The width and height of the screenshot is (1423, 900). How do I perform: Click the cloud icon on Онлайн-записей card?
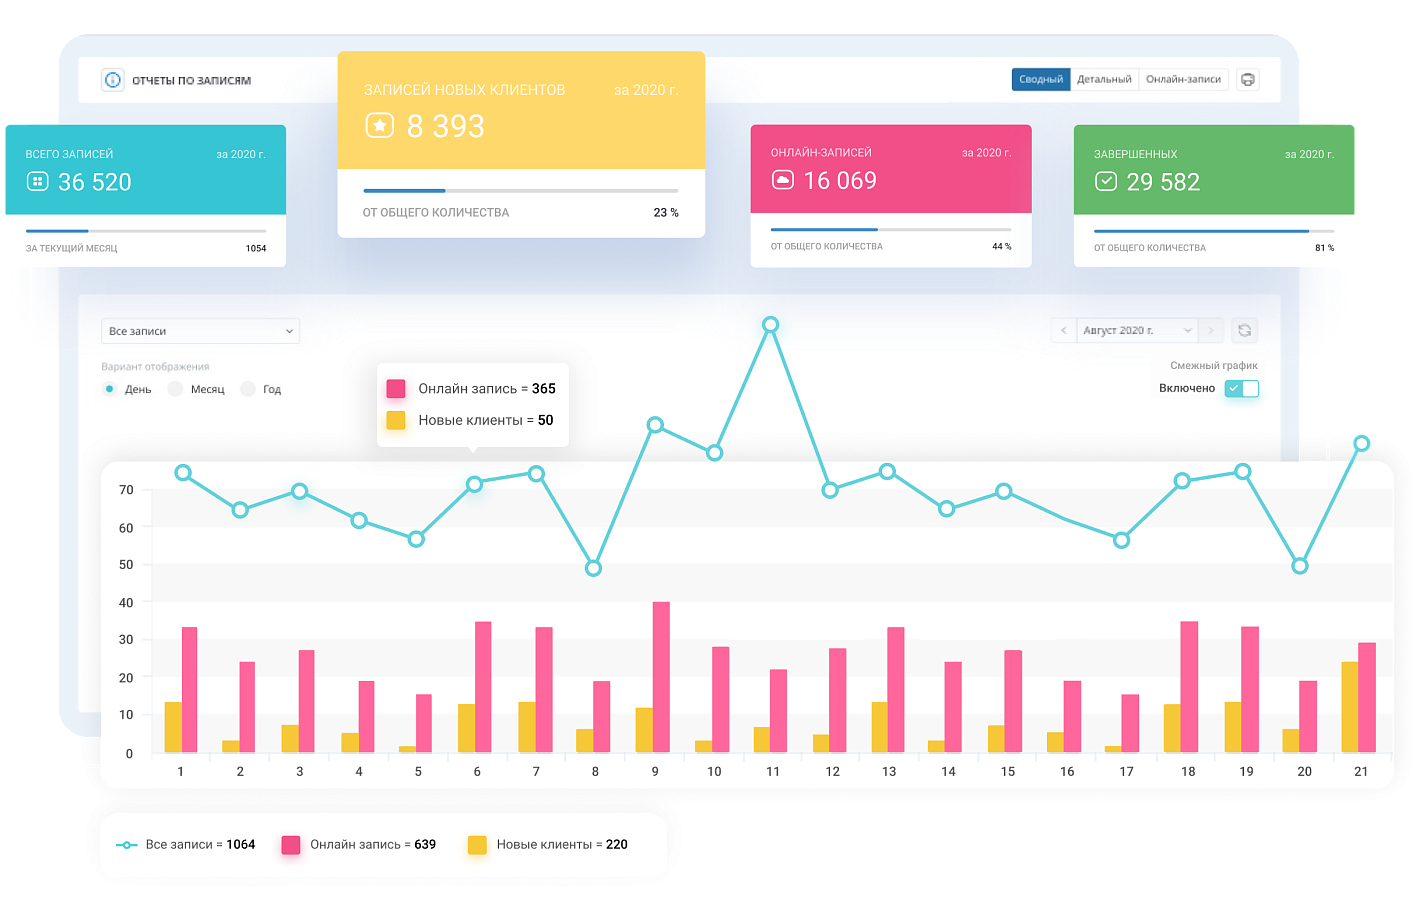tap(782, 180)
